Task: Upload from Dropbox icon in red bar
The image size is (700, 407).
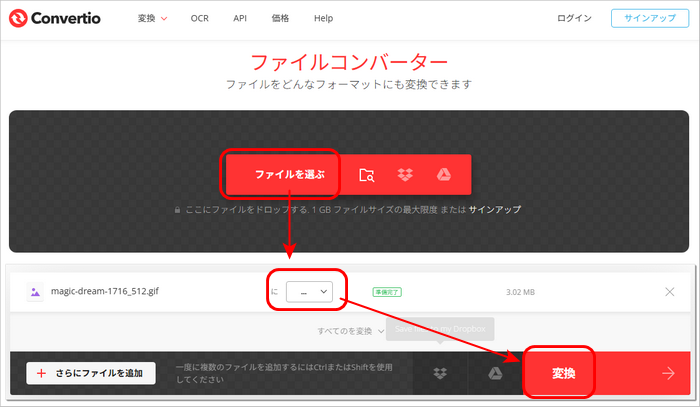Action: tap(405, 174)
